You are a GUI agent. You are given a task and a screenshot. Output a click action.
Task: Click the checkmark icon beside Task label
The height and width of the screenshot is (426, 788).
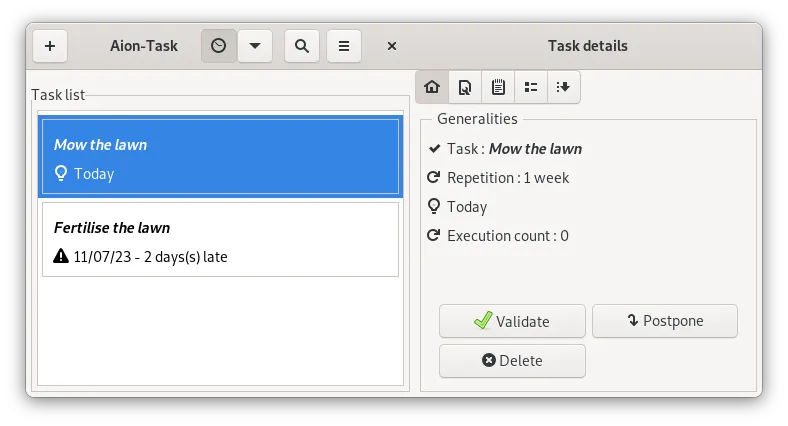[434, 149]
